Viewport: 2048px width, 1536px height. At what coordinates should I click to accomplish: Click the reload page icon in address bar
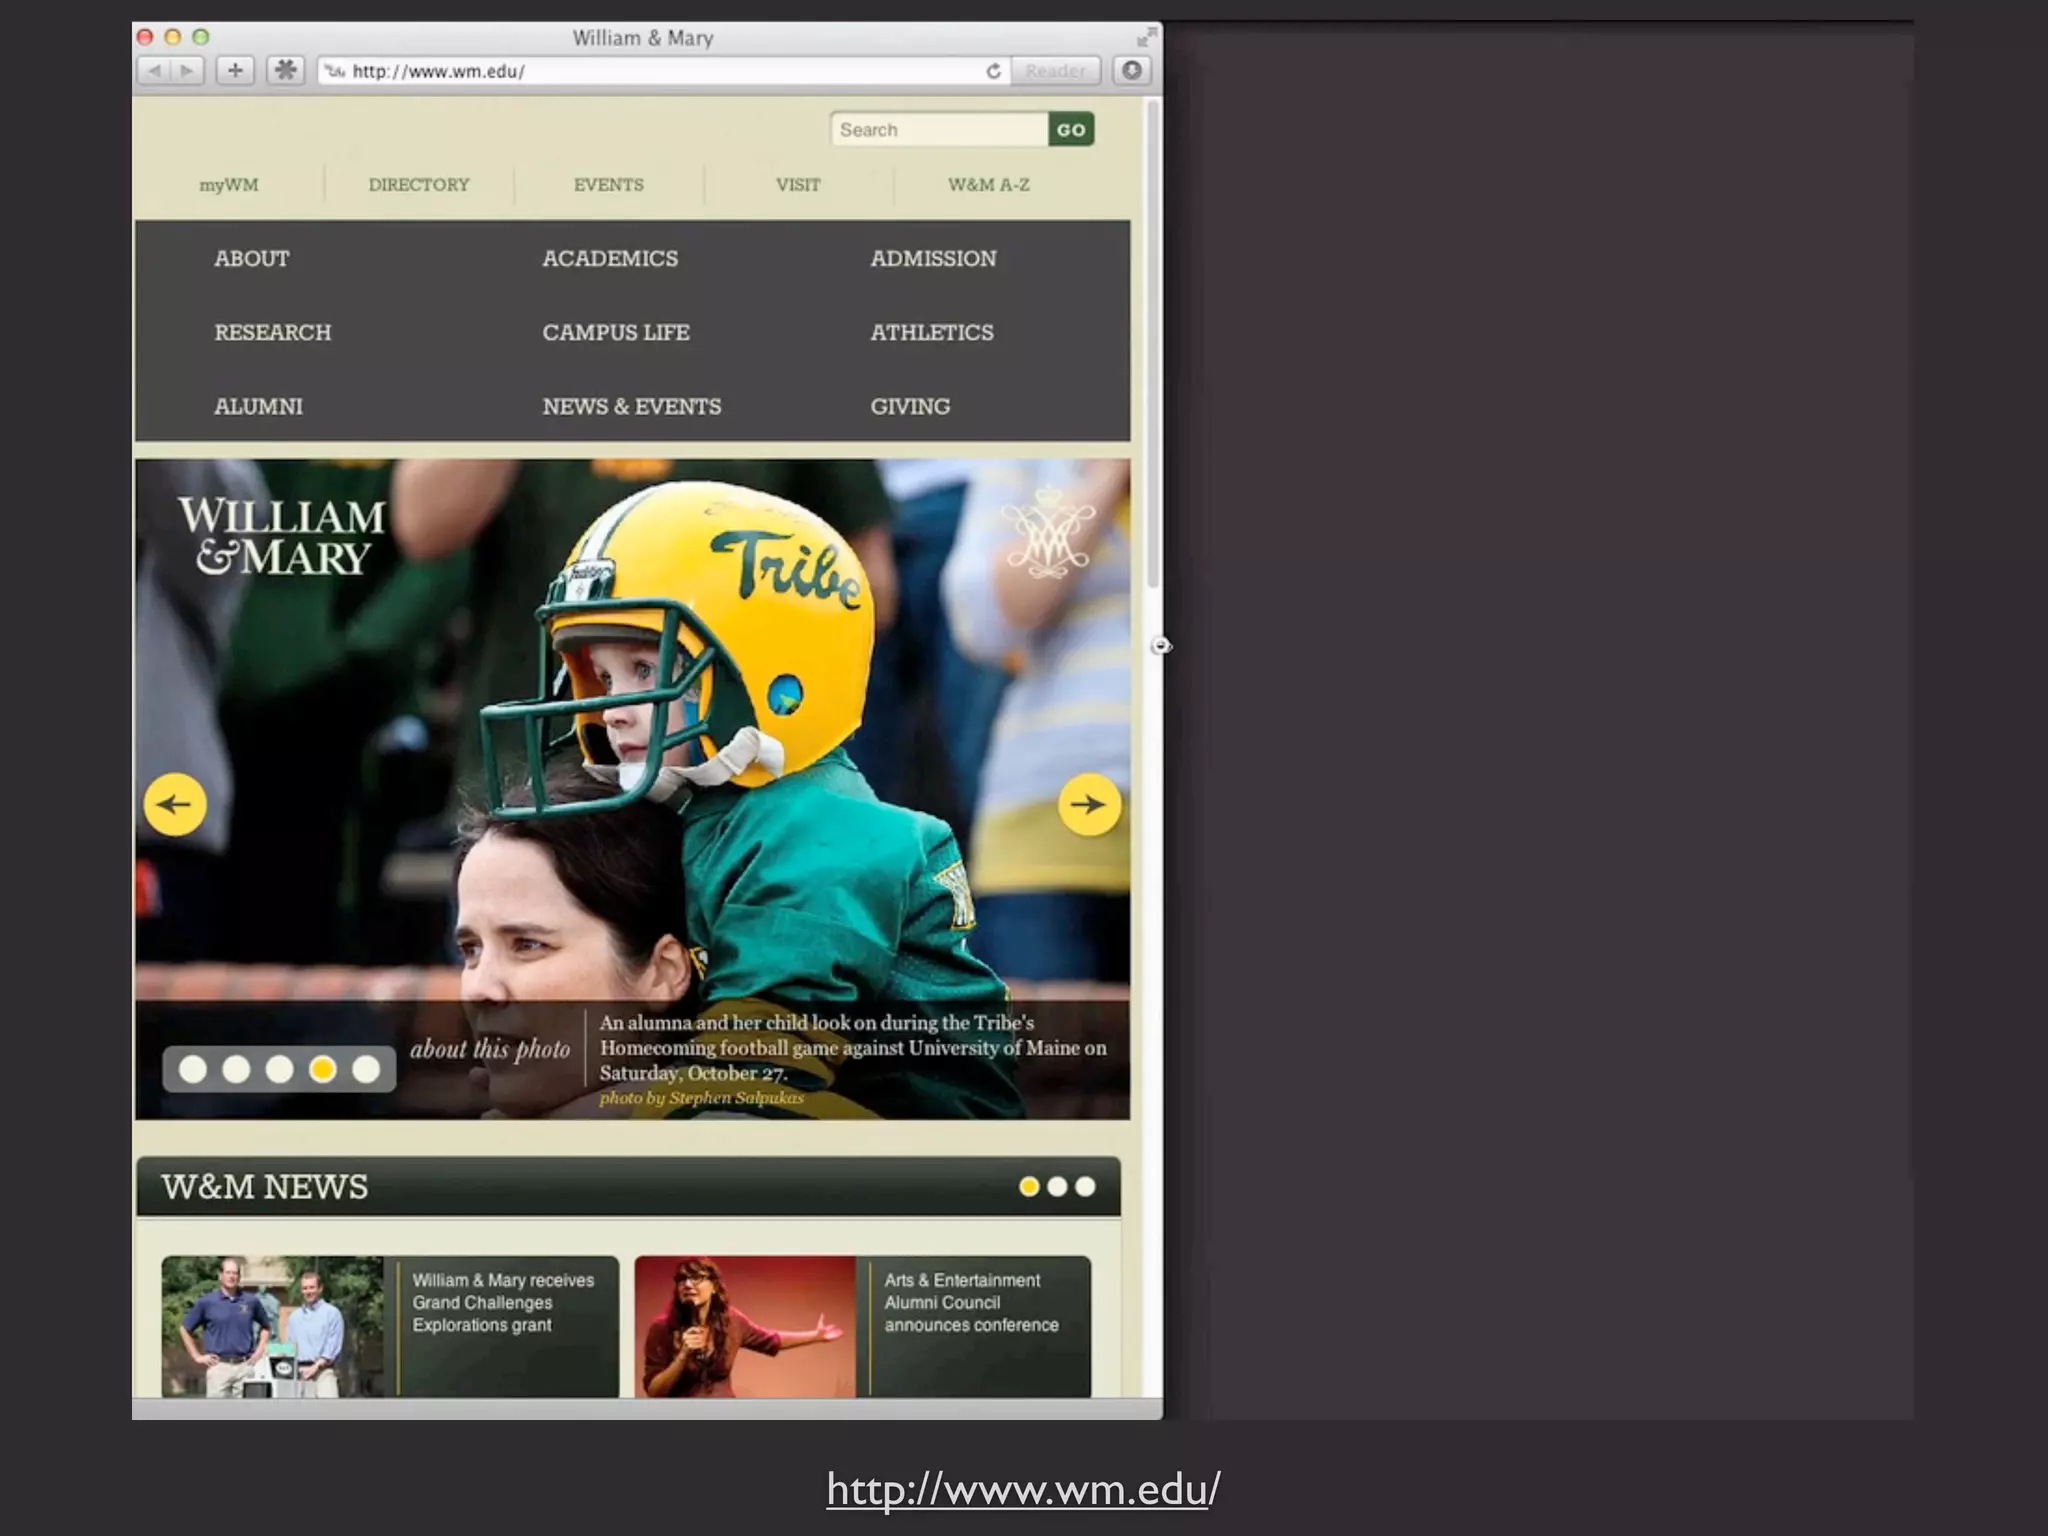tap(993, 71)
